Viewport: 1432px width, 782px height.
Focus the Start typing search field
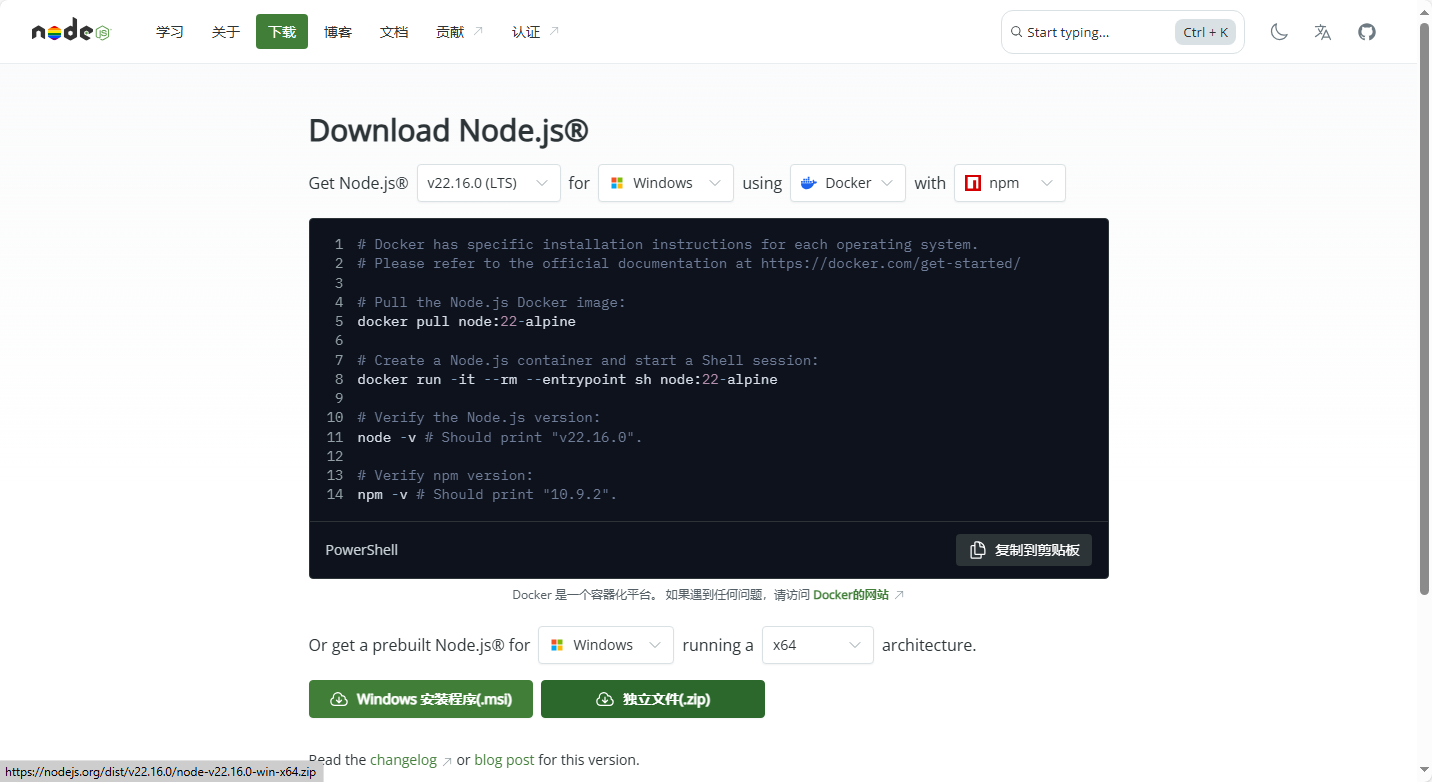(x=1123, y=32)
